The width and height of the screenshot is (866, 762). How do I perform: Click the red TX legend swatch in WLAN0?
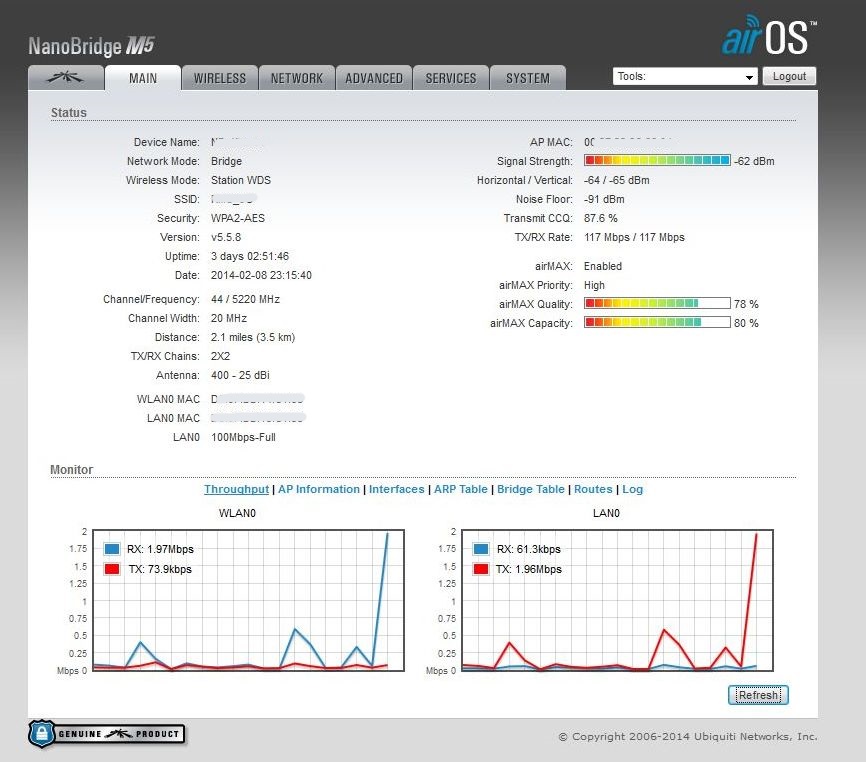[x=112, y=569]
